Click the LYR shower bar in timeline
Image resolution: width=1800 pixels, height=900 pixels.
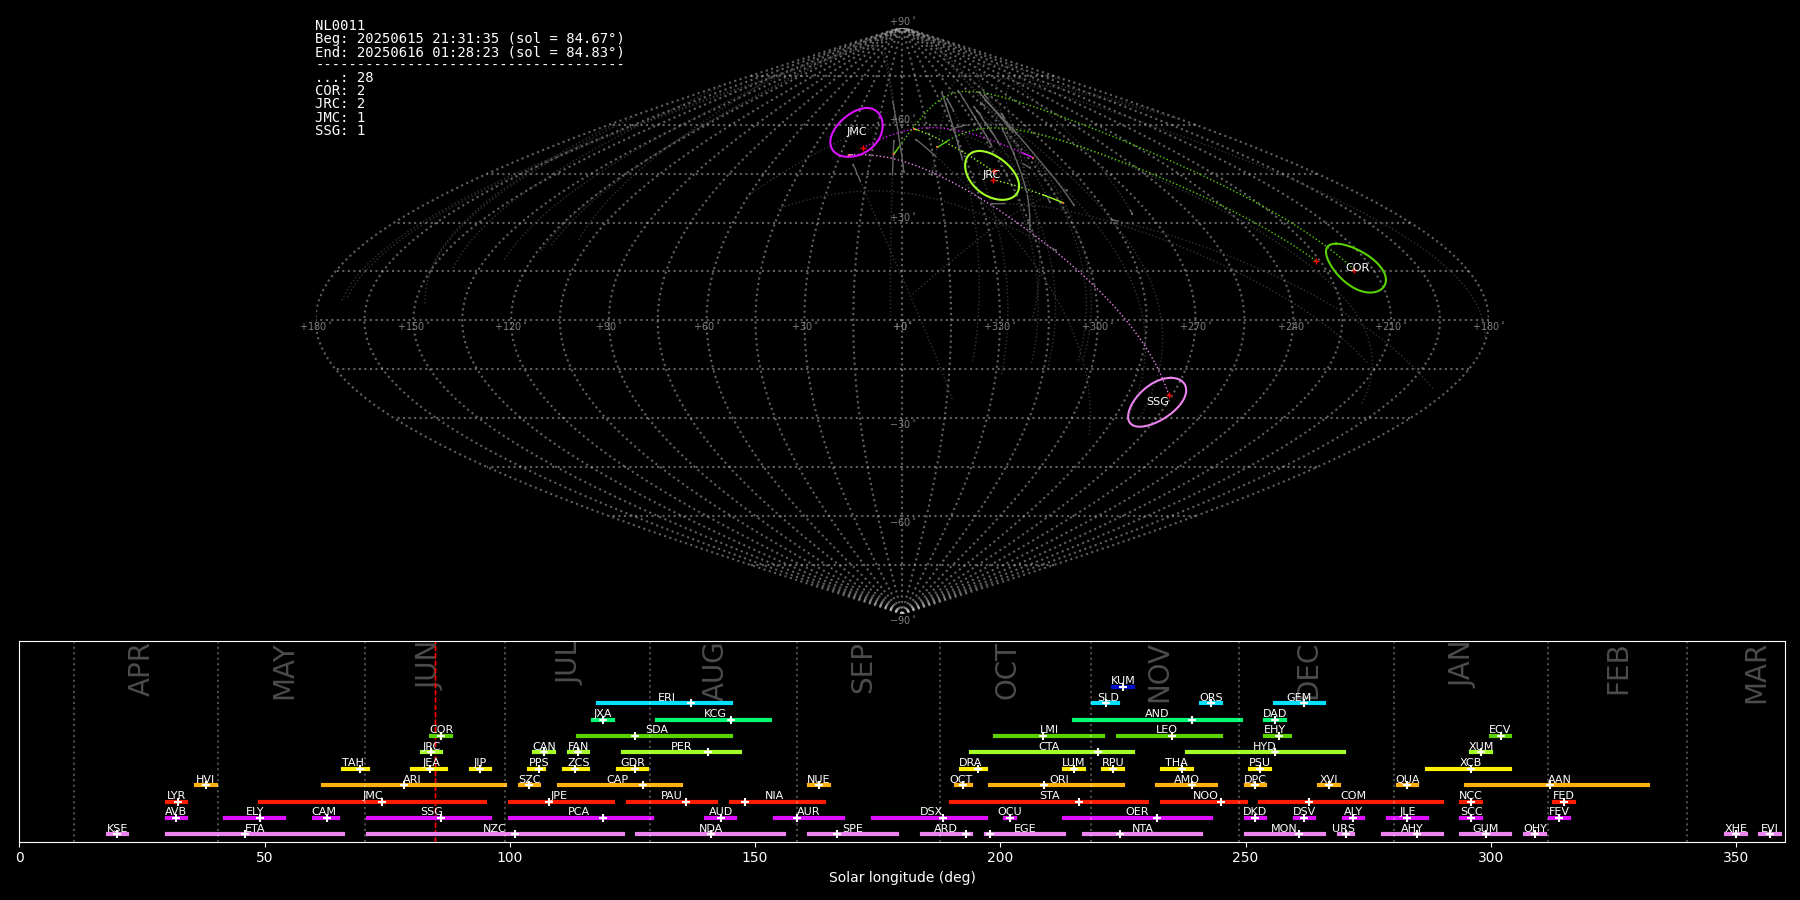tap(176, 802)
